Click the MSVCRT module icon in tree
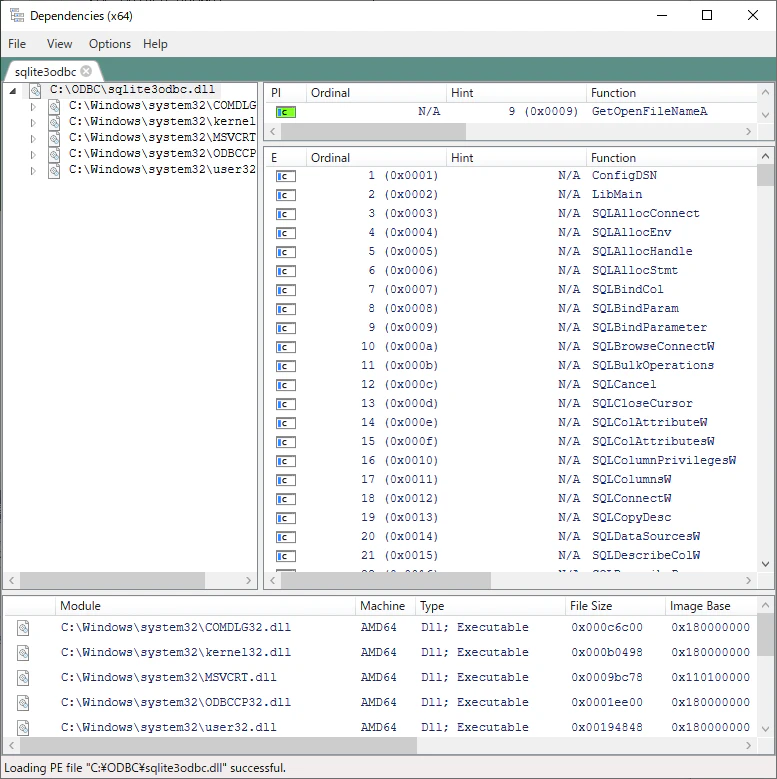 point(54,138)
